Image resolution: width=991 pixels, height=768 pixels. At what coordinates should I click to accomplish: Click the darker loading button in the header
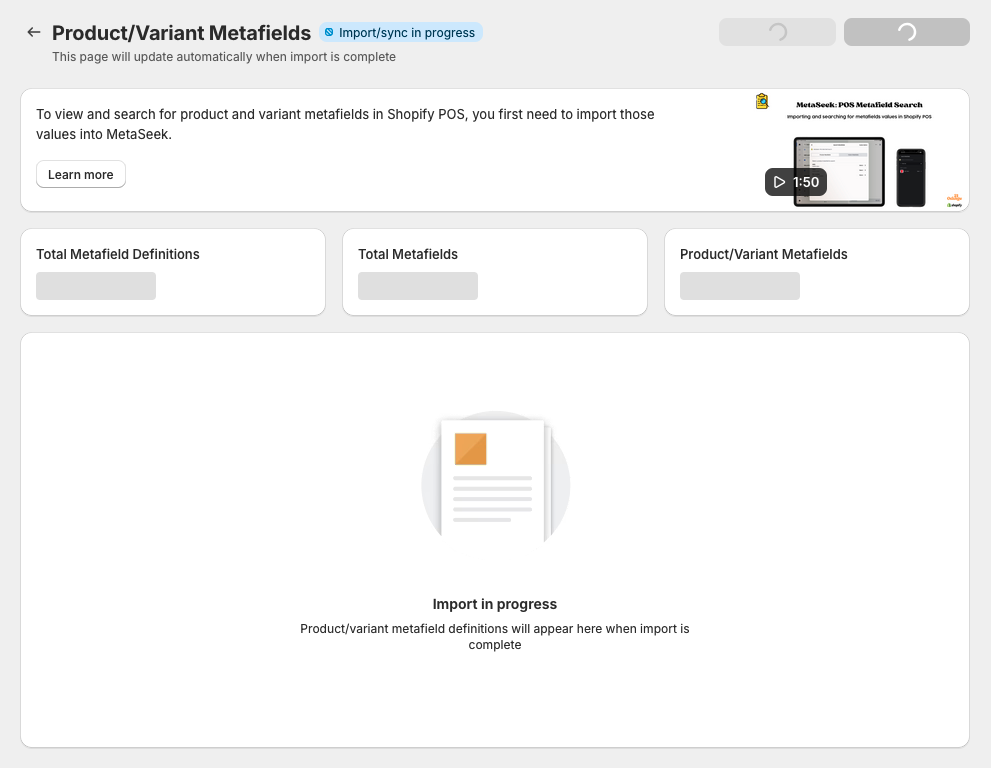pyautogui.click(x=906, y=32)
